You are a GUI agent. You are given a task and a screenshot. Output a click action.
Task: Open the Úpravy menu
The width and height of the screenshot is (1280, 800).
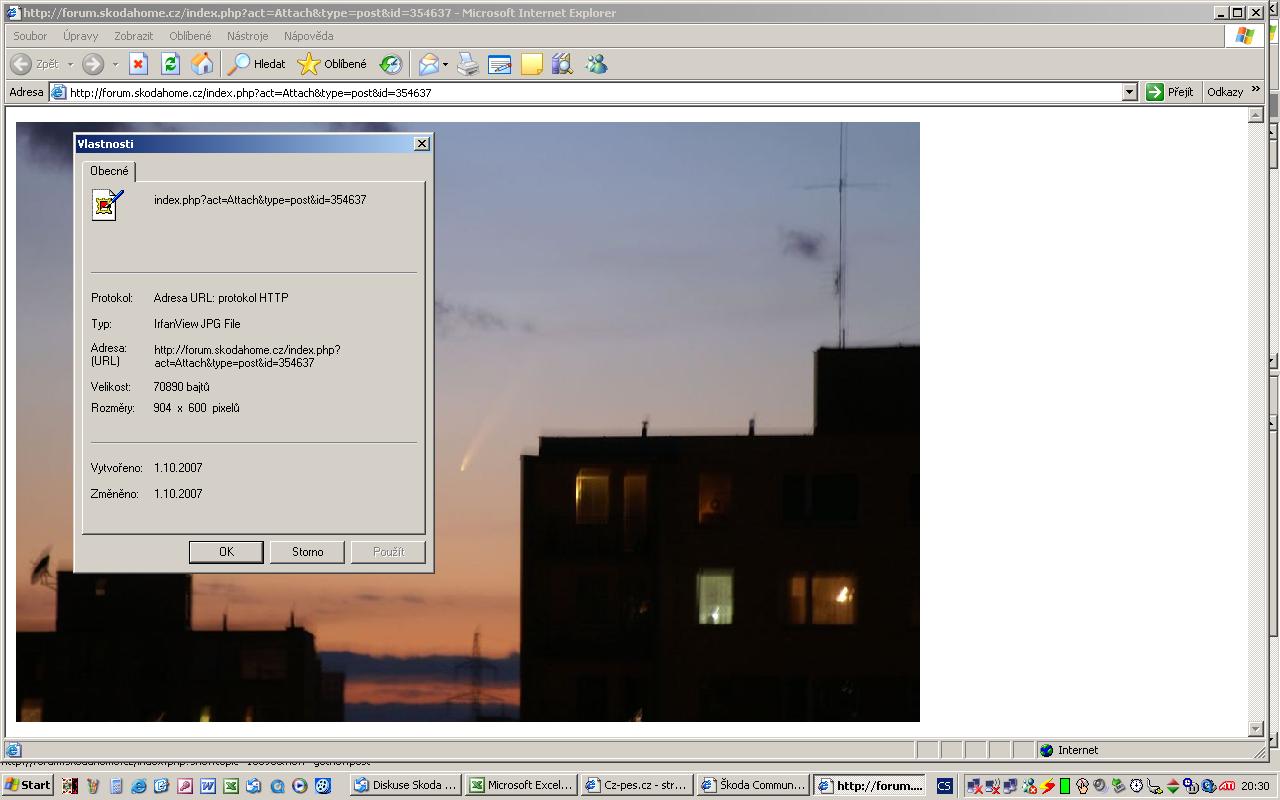pos(80,36)
